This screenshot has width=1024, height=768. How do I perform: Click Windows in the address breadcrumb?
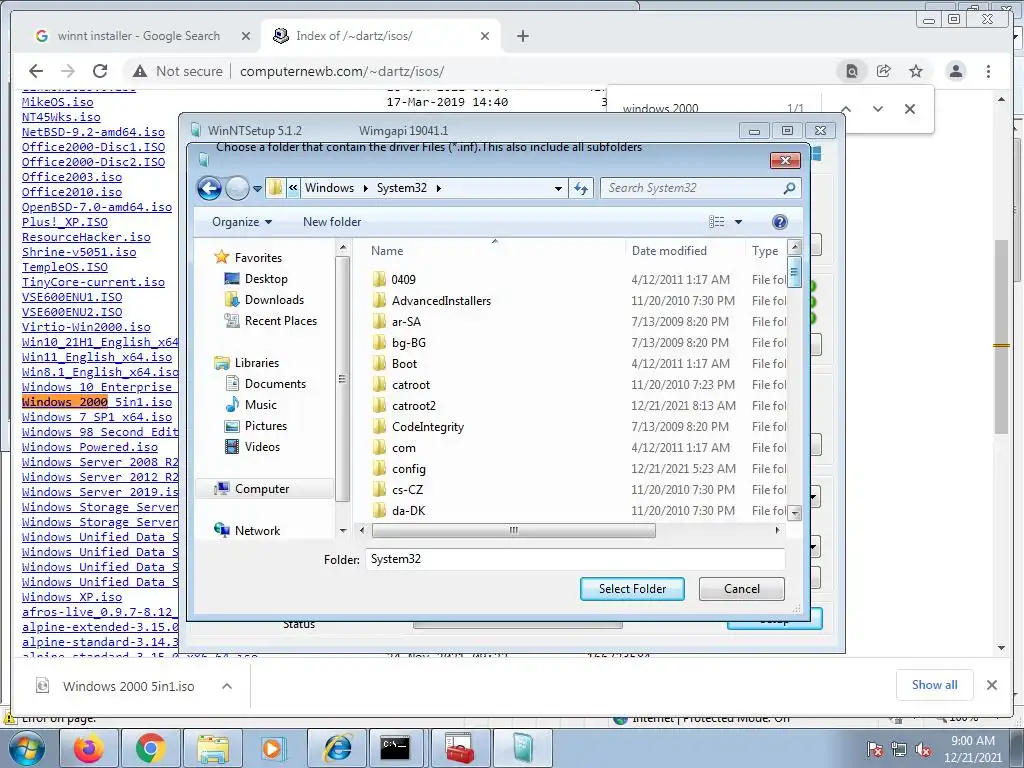[x=329, y=188]
